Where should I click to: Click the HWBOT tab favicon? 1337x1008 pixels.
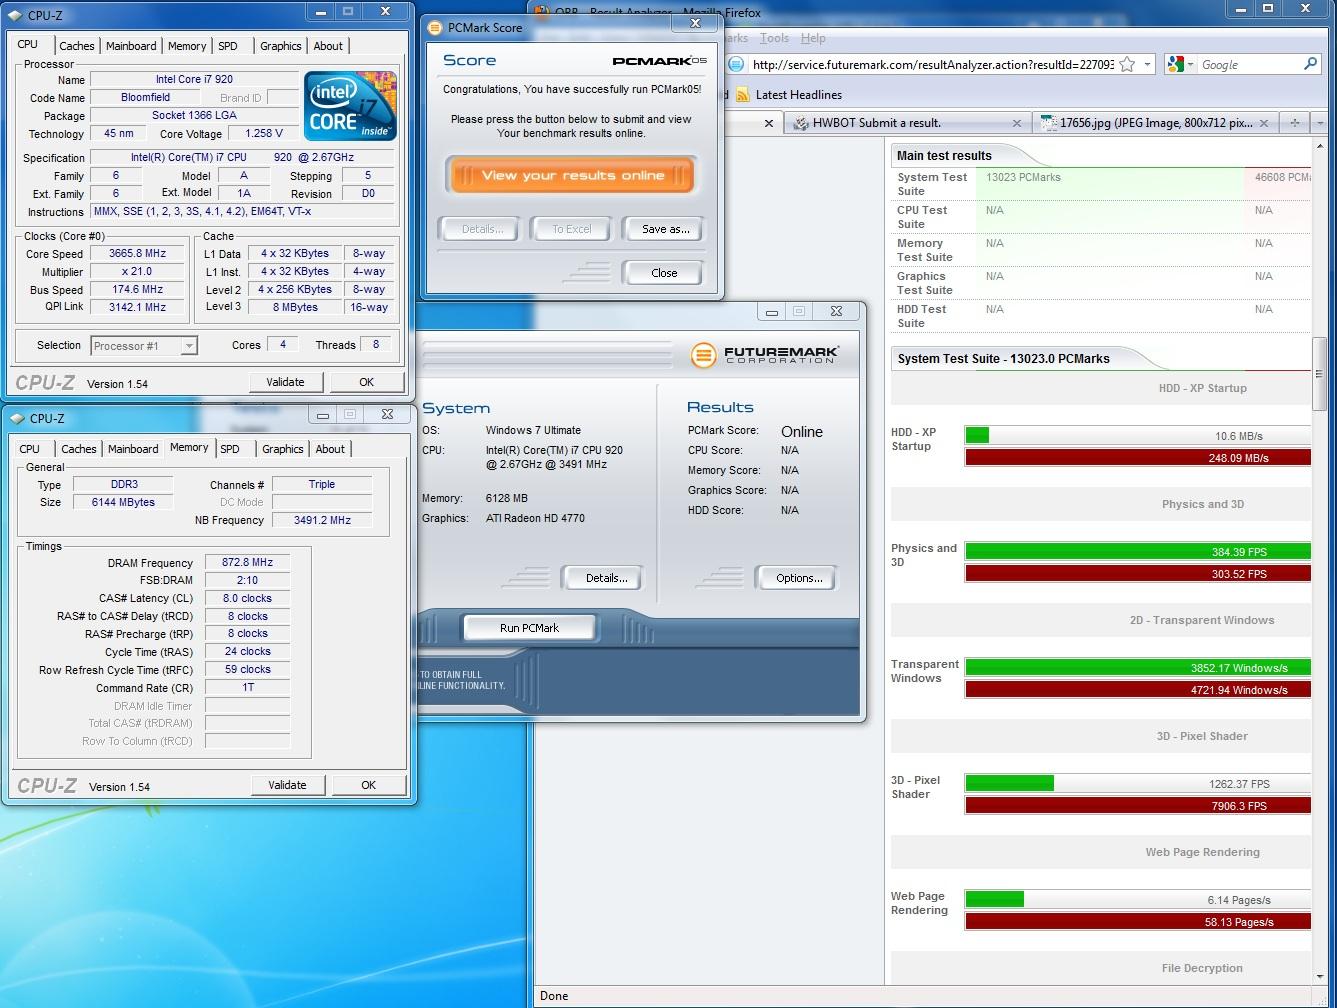pos(800,123)
